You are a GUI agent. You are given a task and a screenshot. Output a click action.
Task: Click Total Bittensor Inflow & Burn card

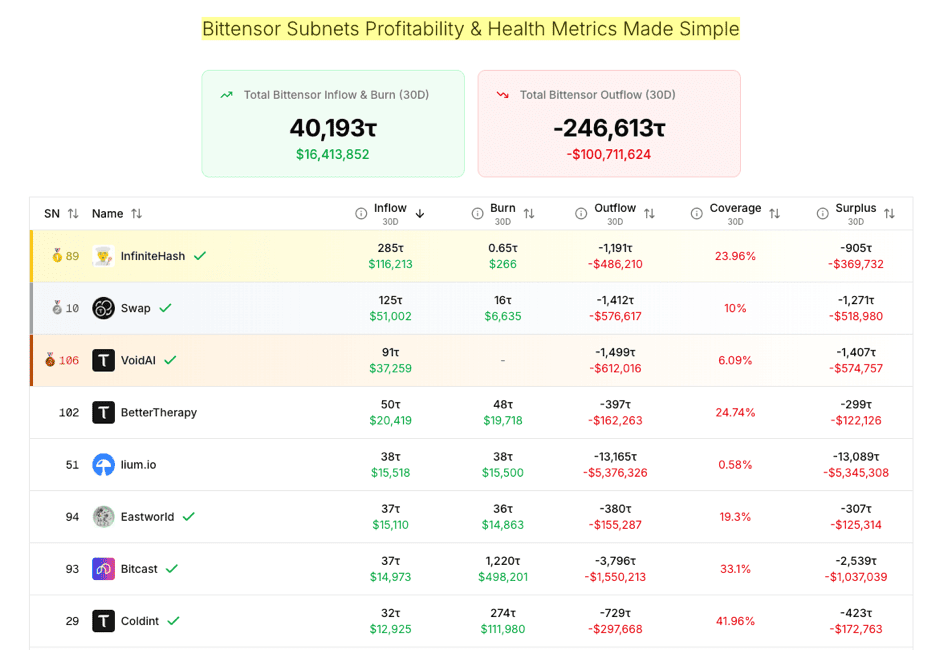[333, 123]
